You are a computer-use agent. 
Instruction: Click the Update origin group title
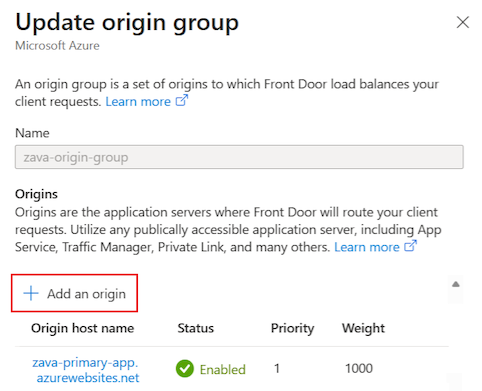point(127,23)
